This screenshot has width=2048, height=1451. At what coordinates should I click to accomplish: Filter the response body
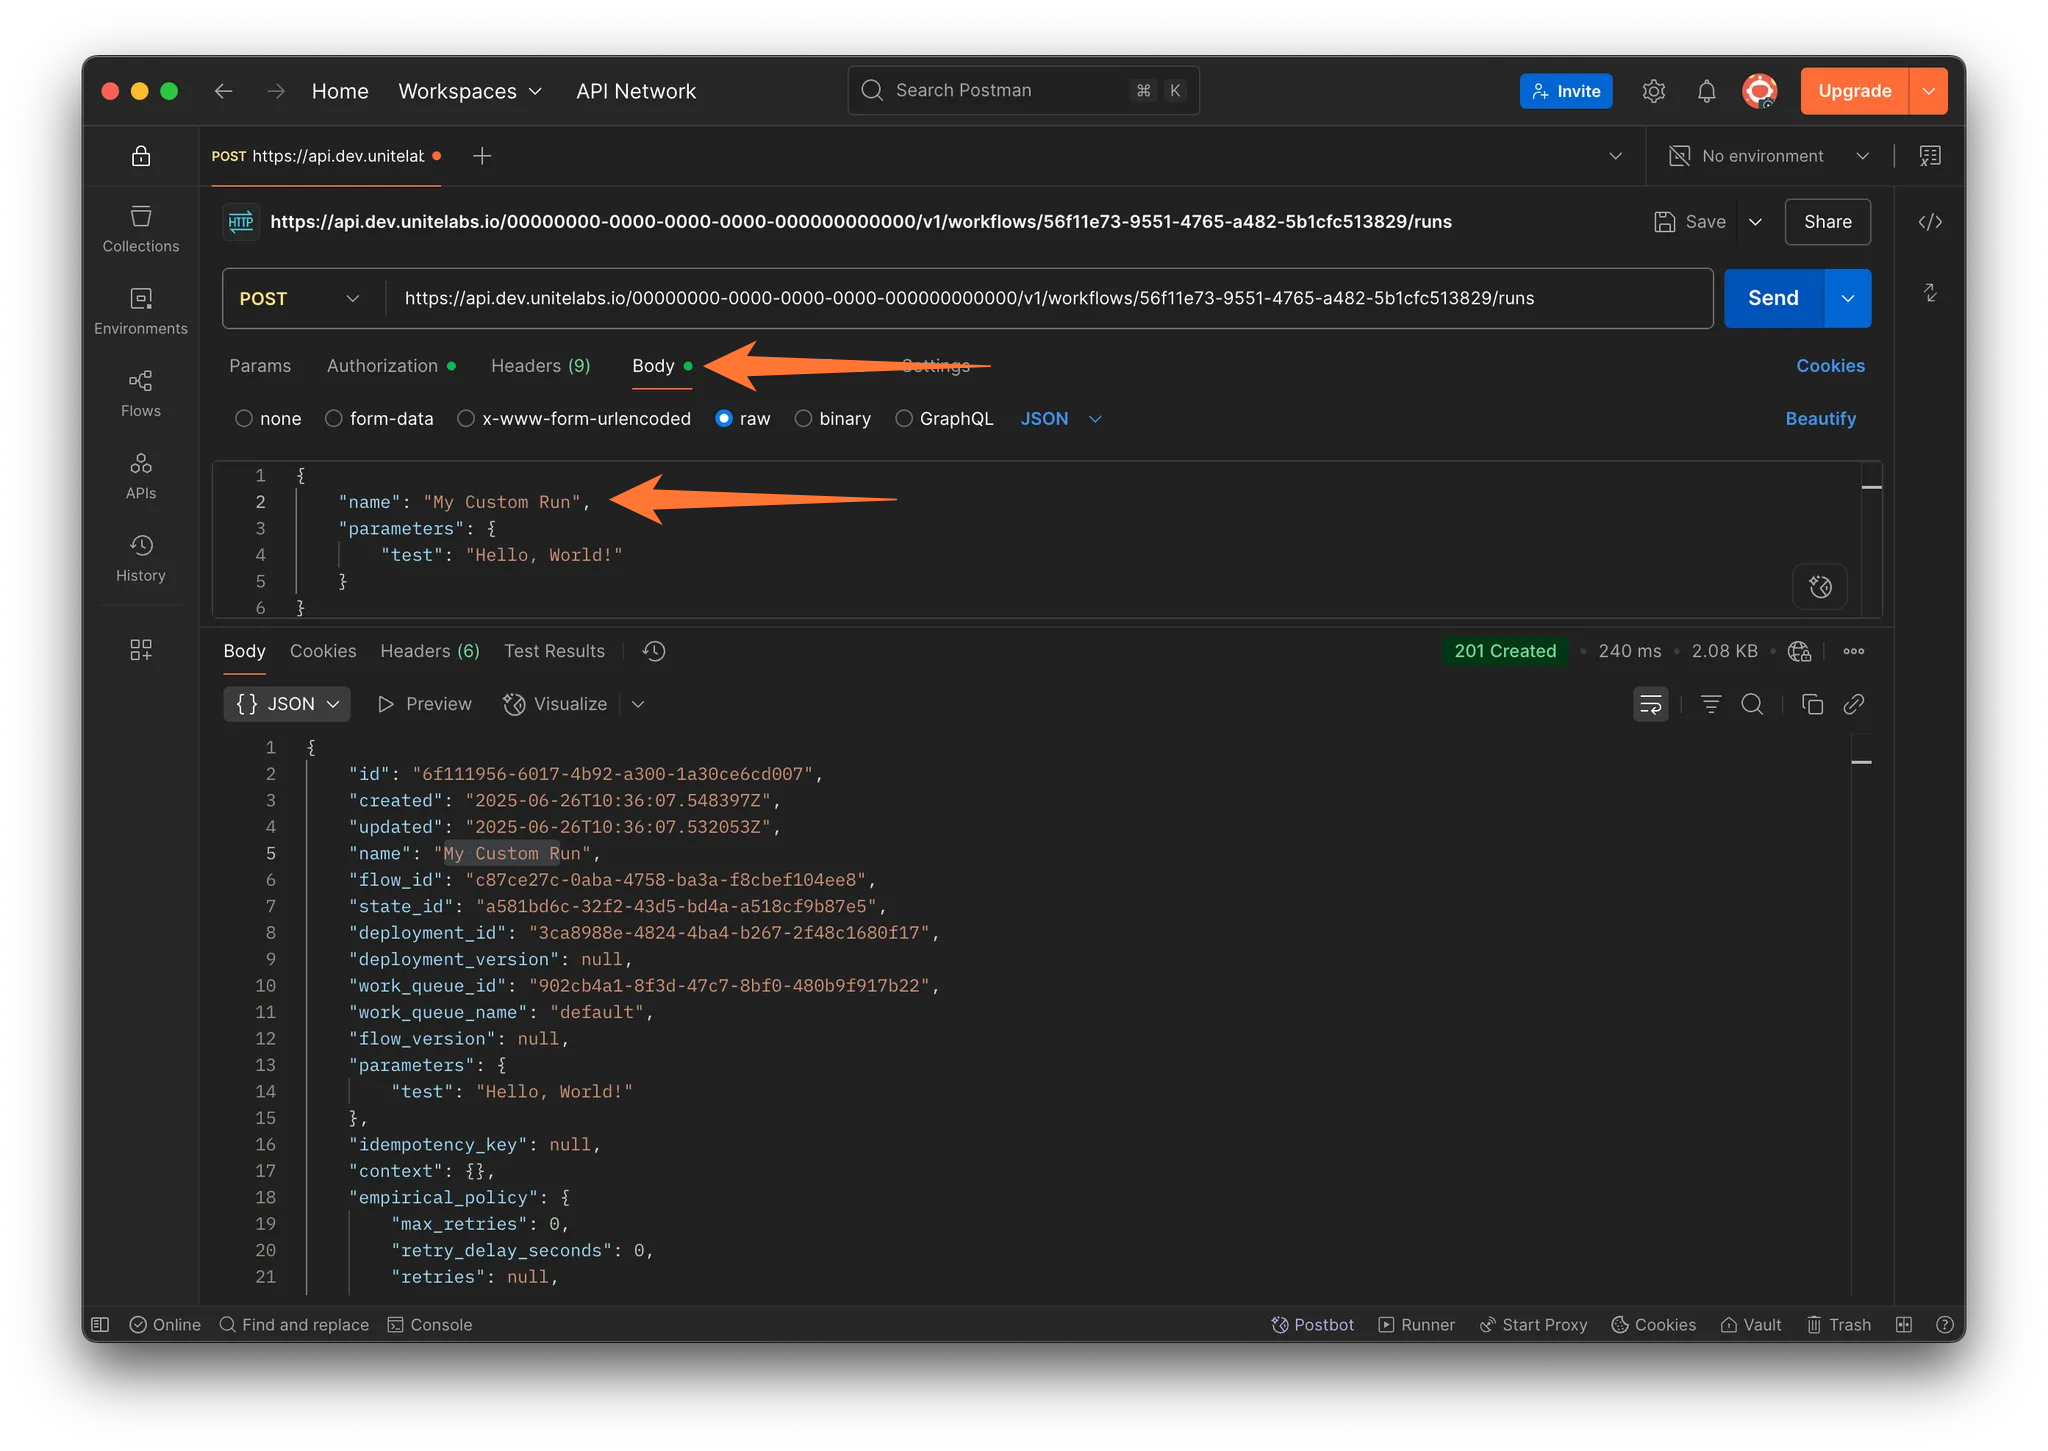[1711, 704]
